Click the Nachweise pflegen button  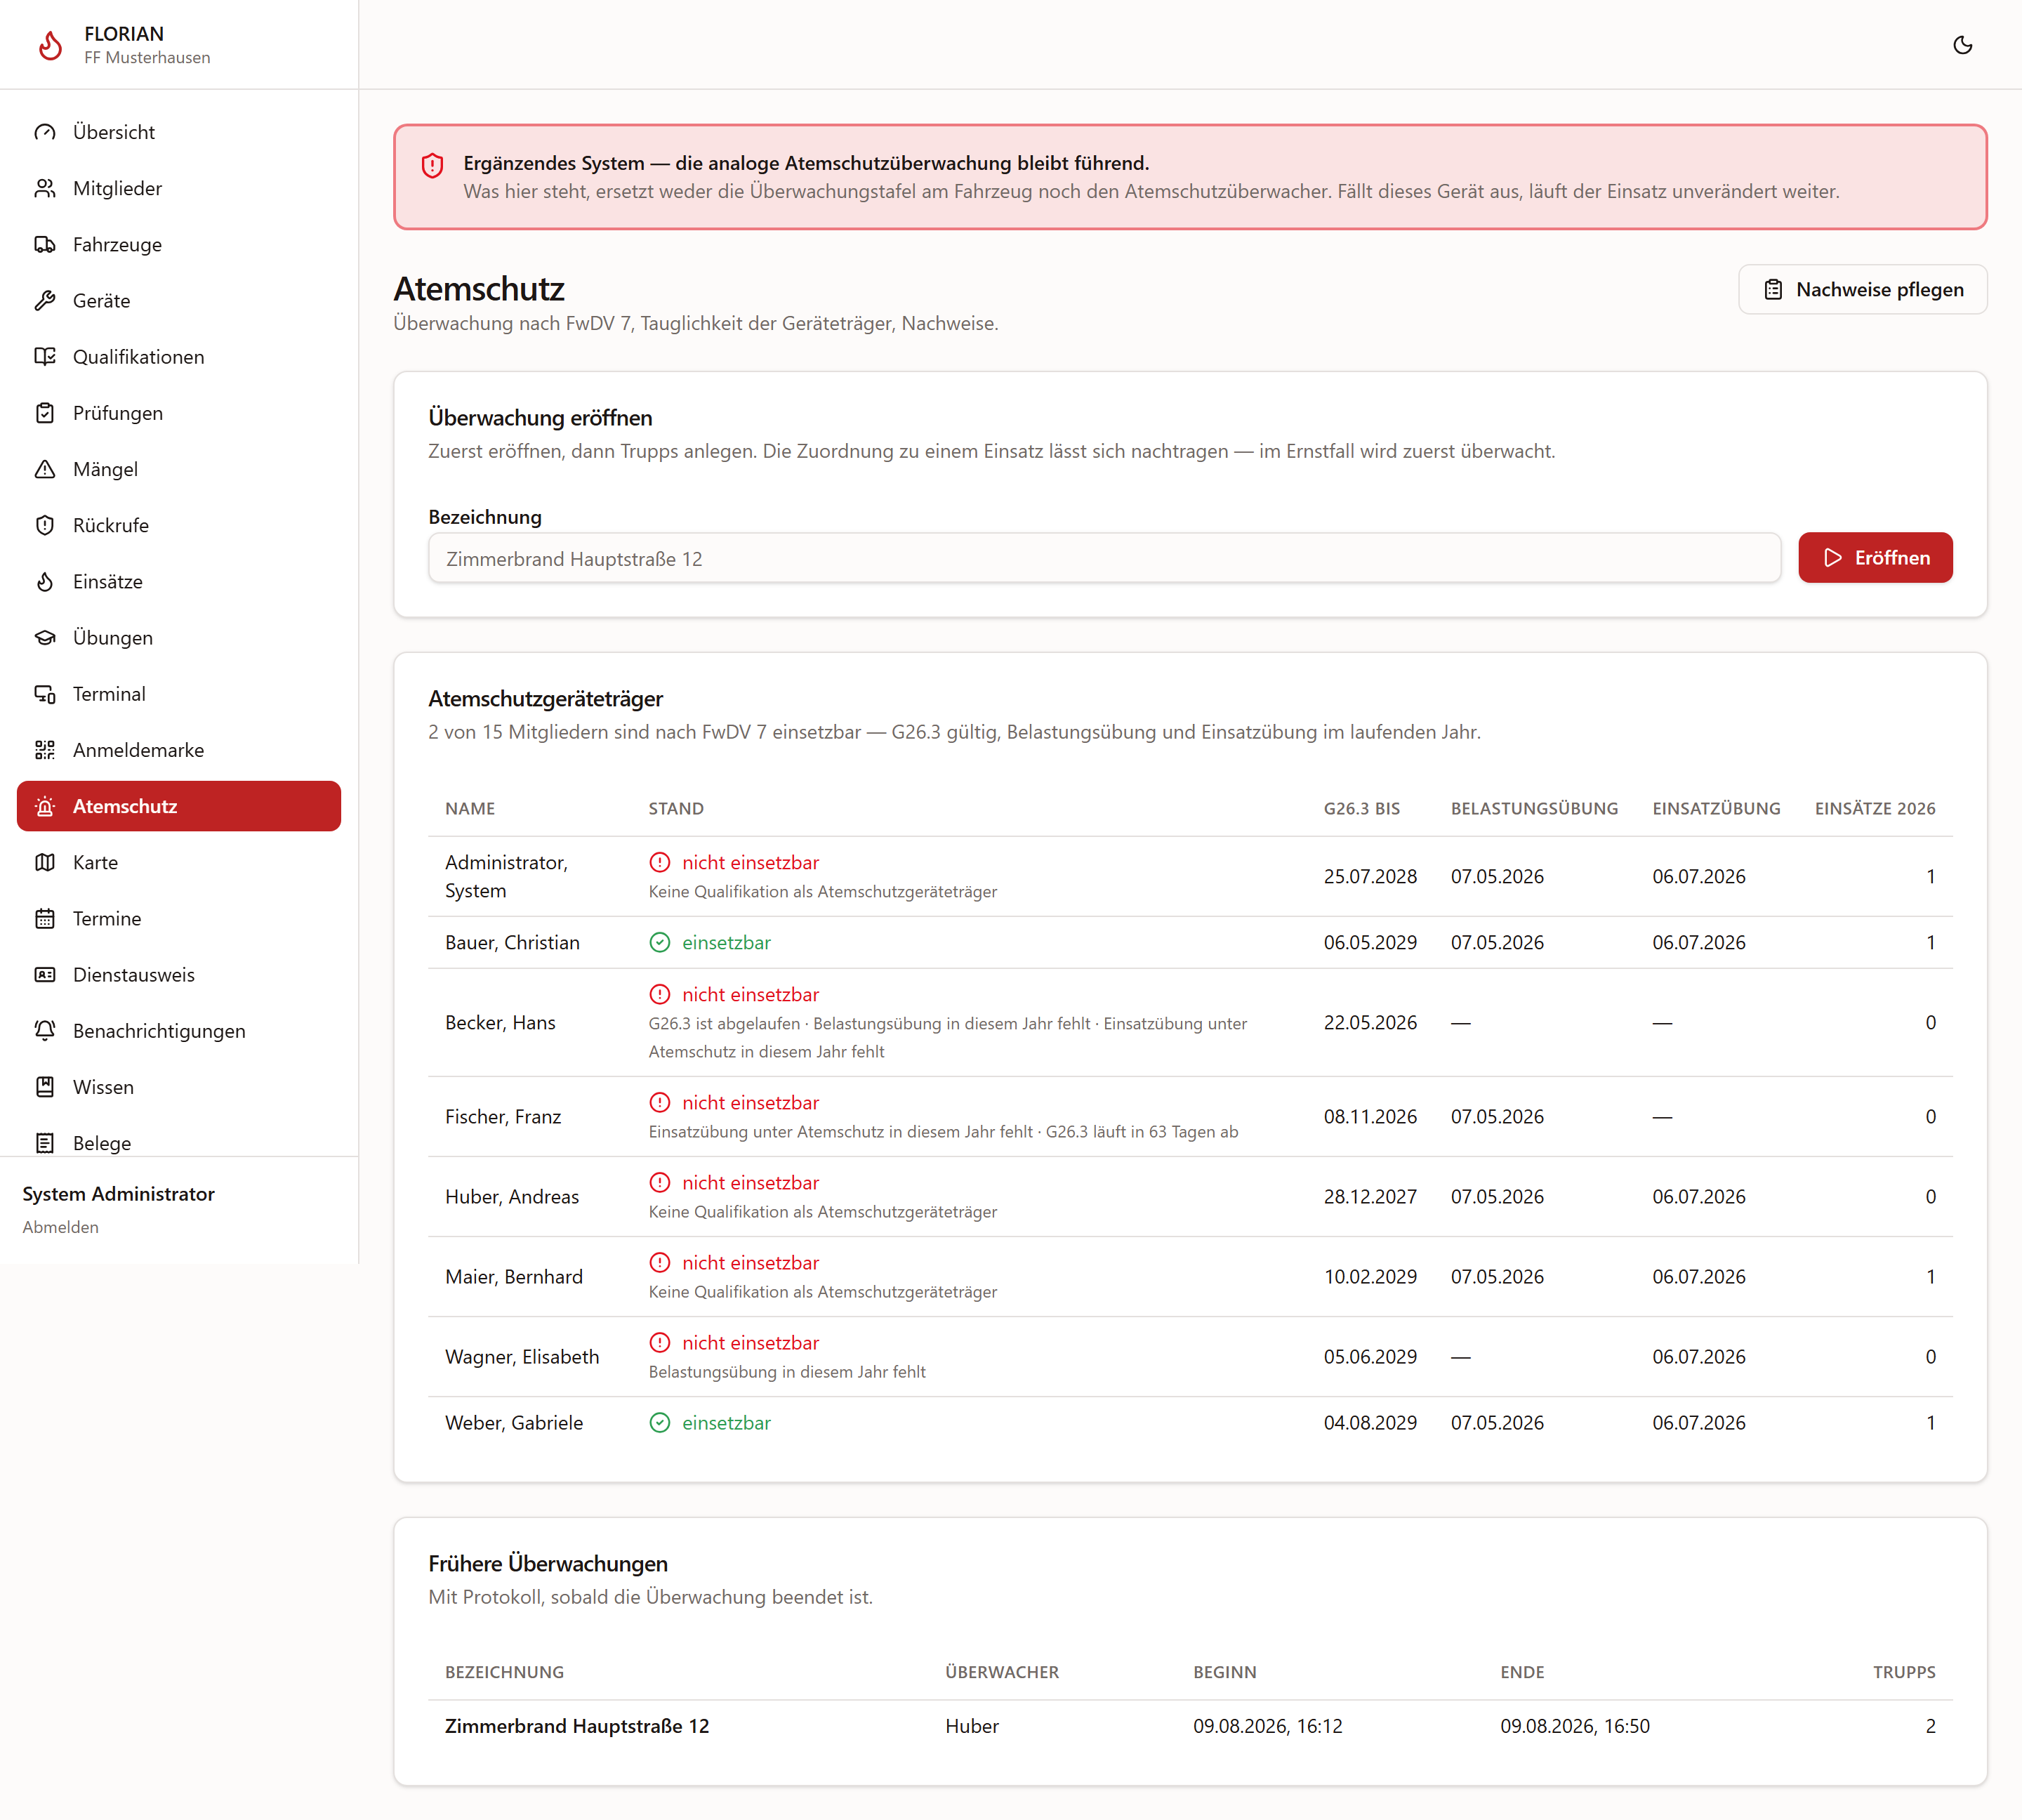[1862, 289]
